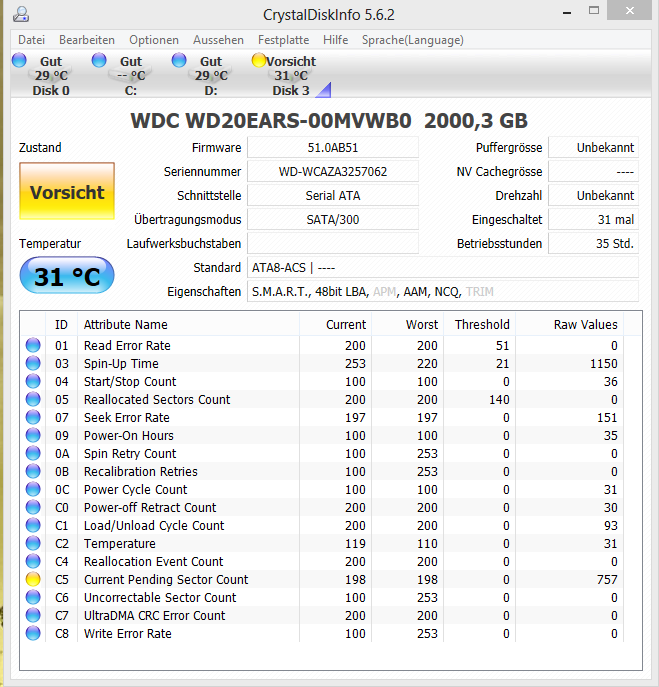This screenshot has width=659, height=687.
Task: Click the status orb of Power-off Retract Count row
Action: [33, 507]
